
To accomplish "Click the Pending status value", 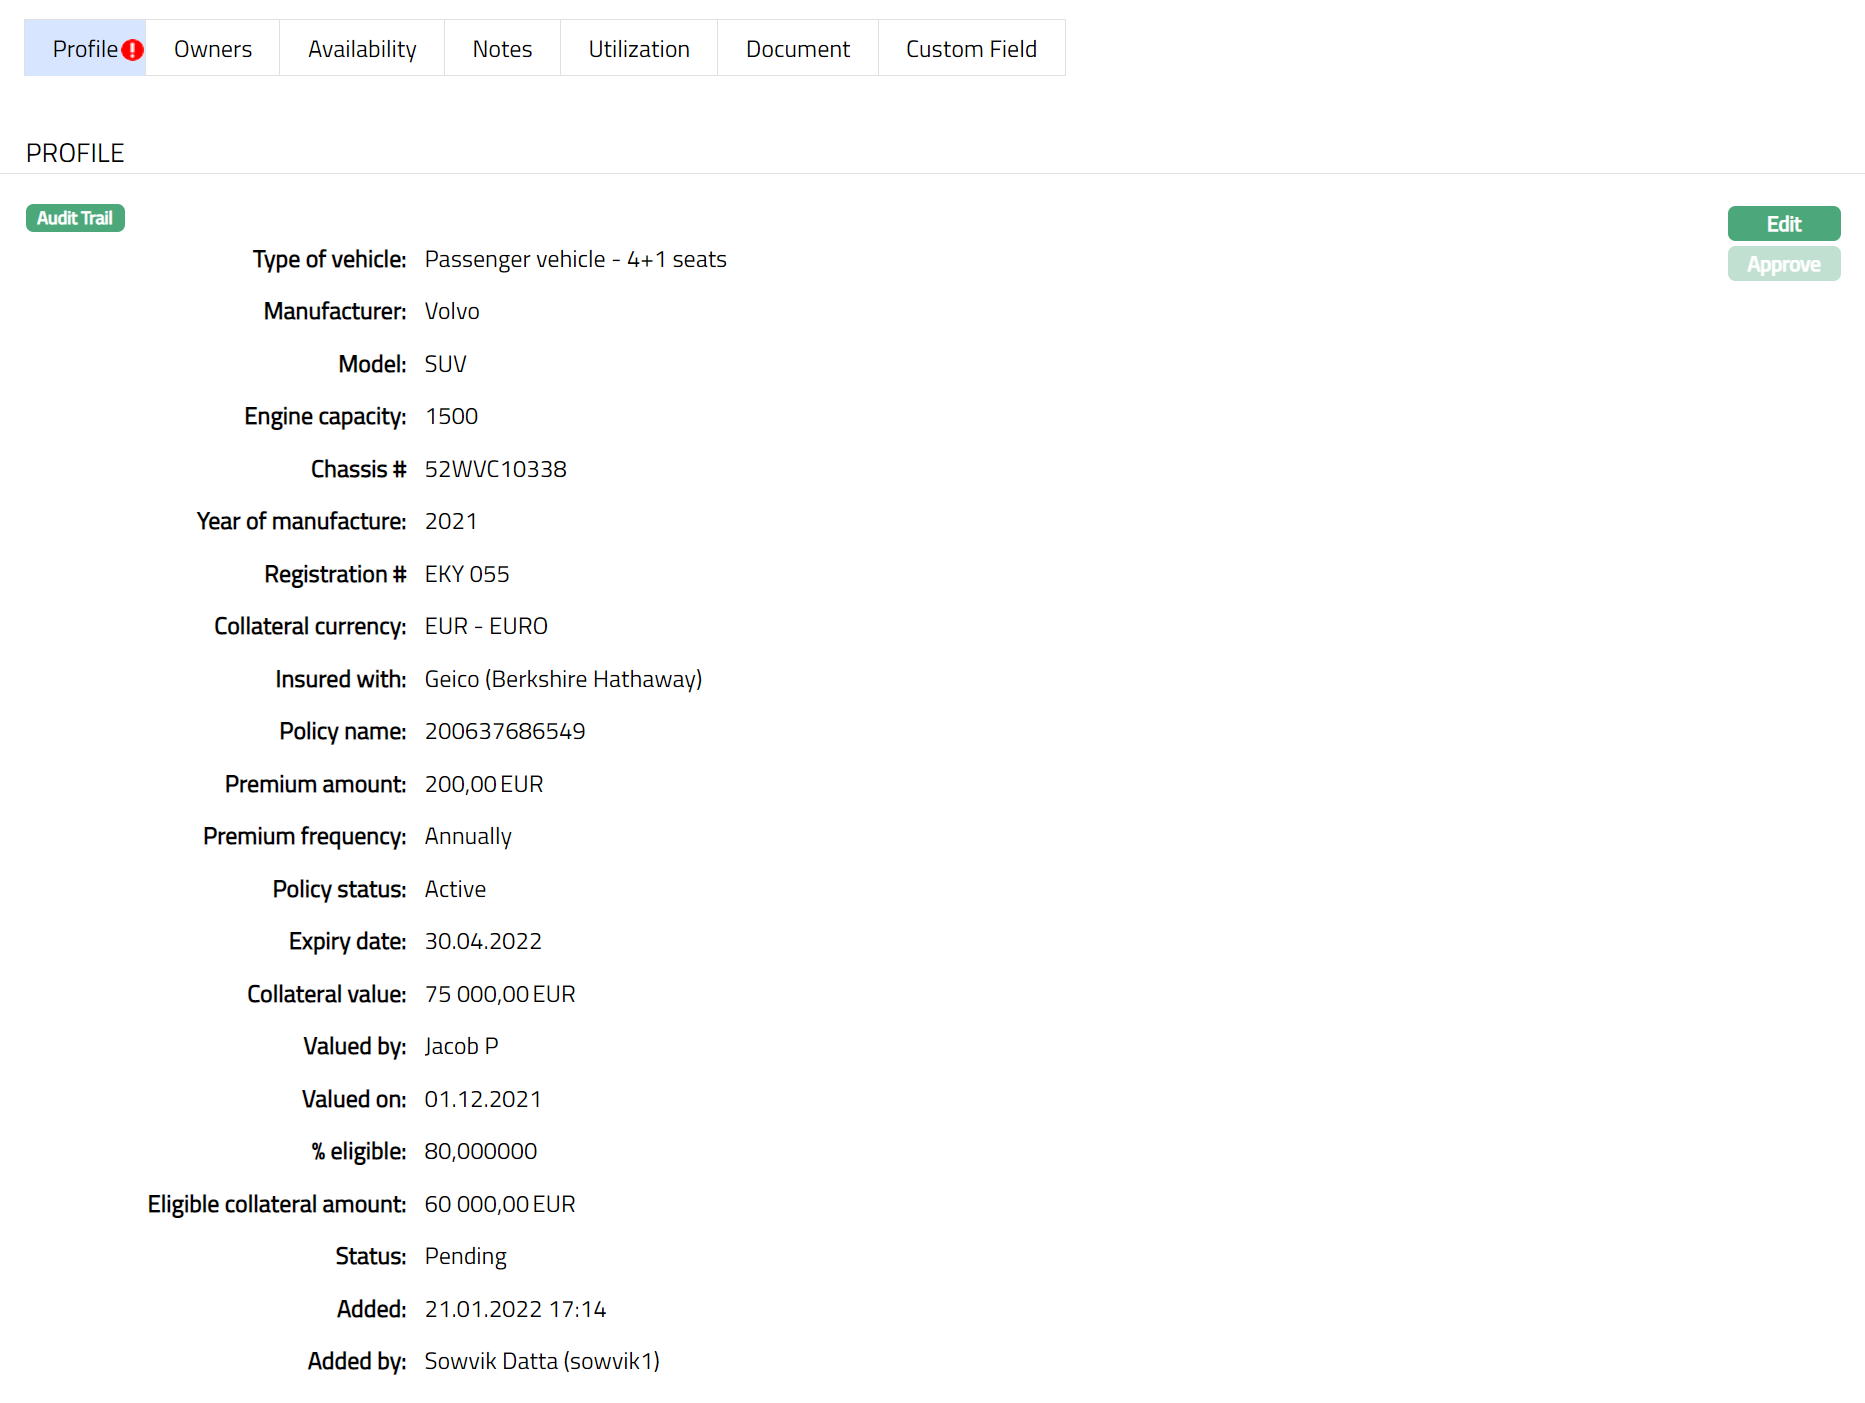I will (465, 1256).
